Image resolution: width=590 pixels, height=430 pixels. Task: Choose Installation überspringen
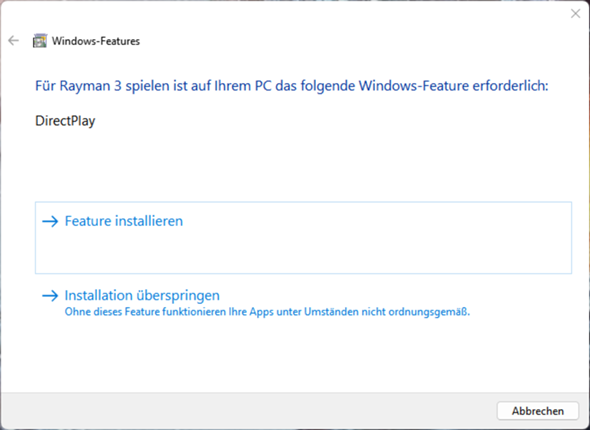point(142,296)
